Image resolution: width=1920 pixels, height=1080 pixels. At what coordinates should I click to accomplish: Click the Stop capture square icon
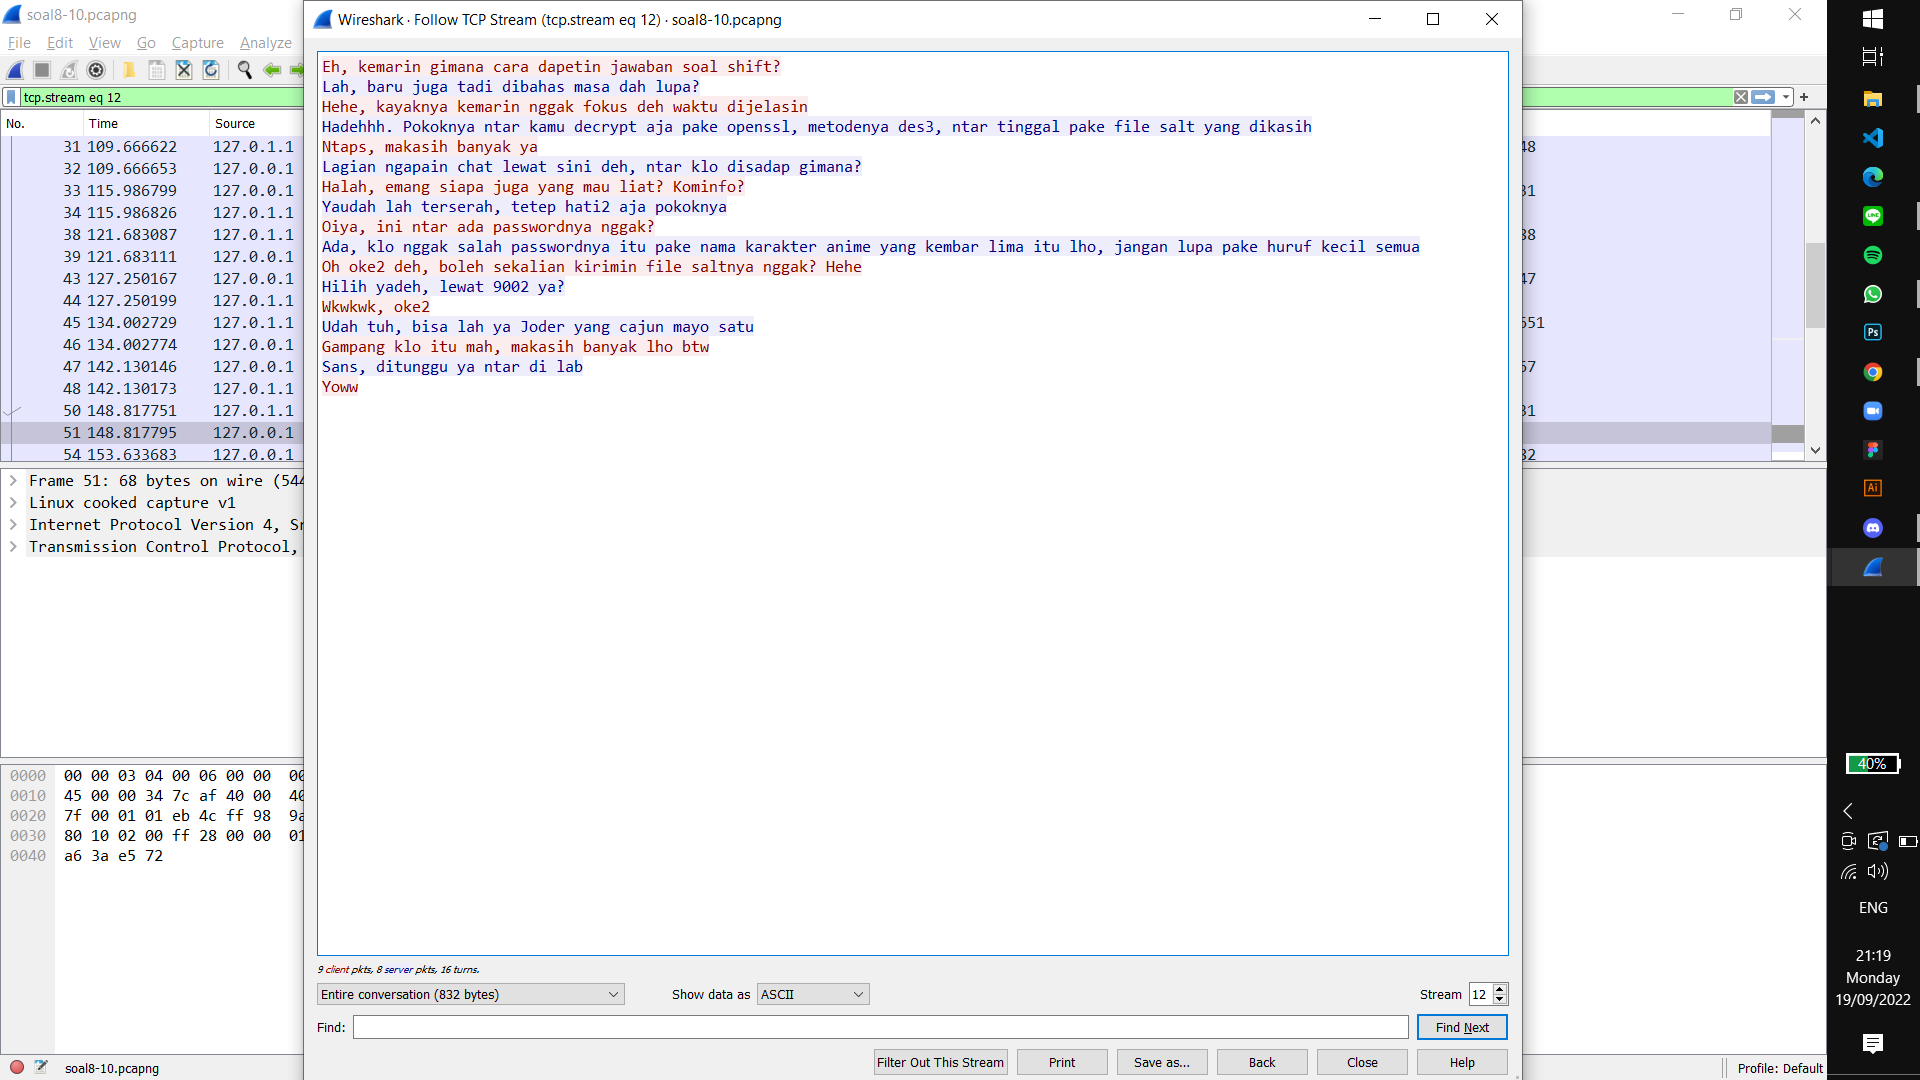click(x=42, y=70)
